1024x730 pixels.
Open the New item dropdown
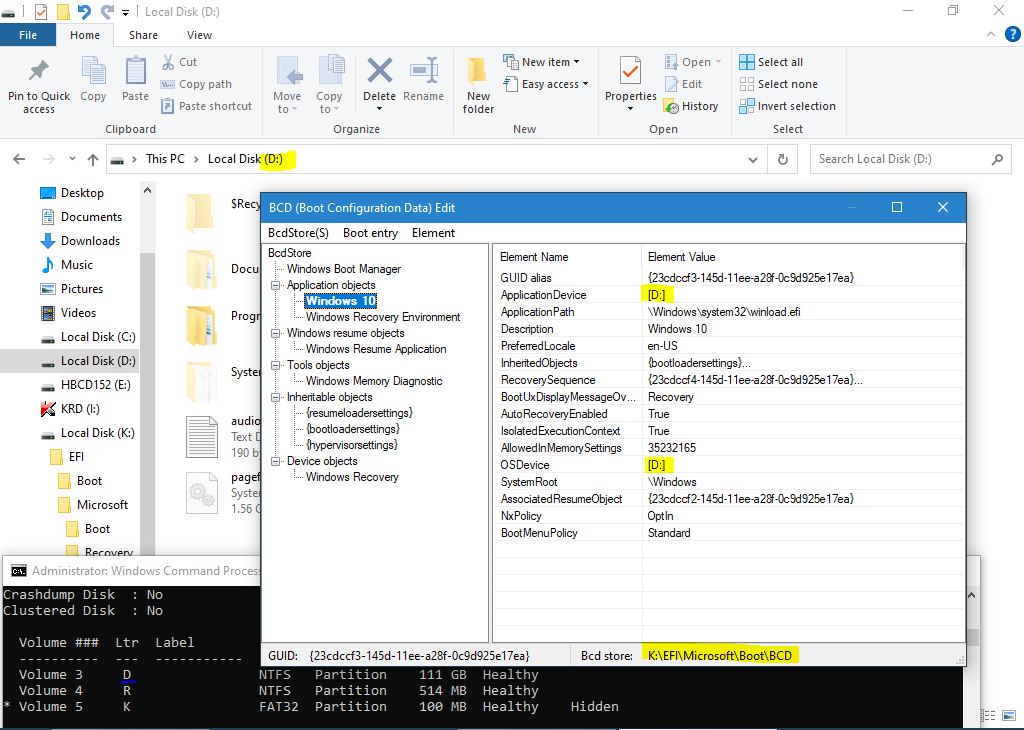(545, 62)
